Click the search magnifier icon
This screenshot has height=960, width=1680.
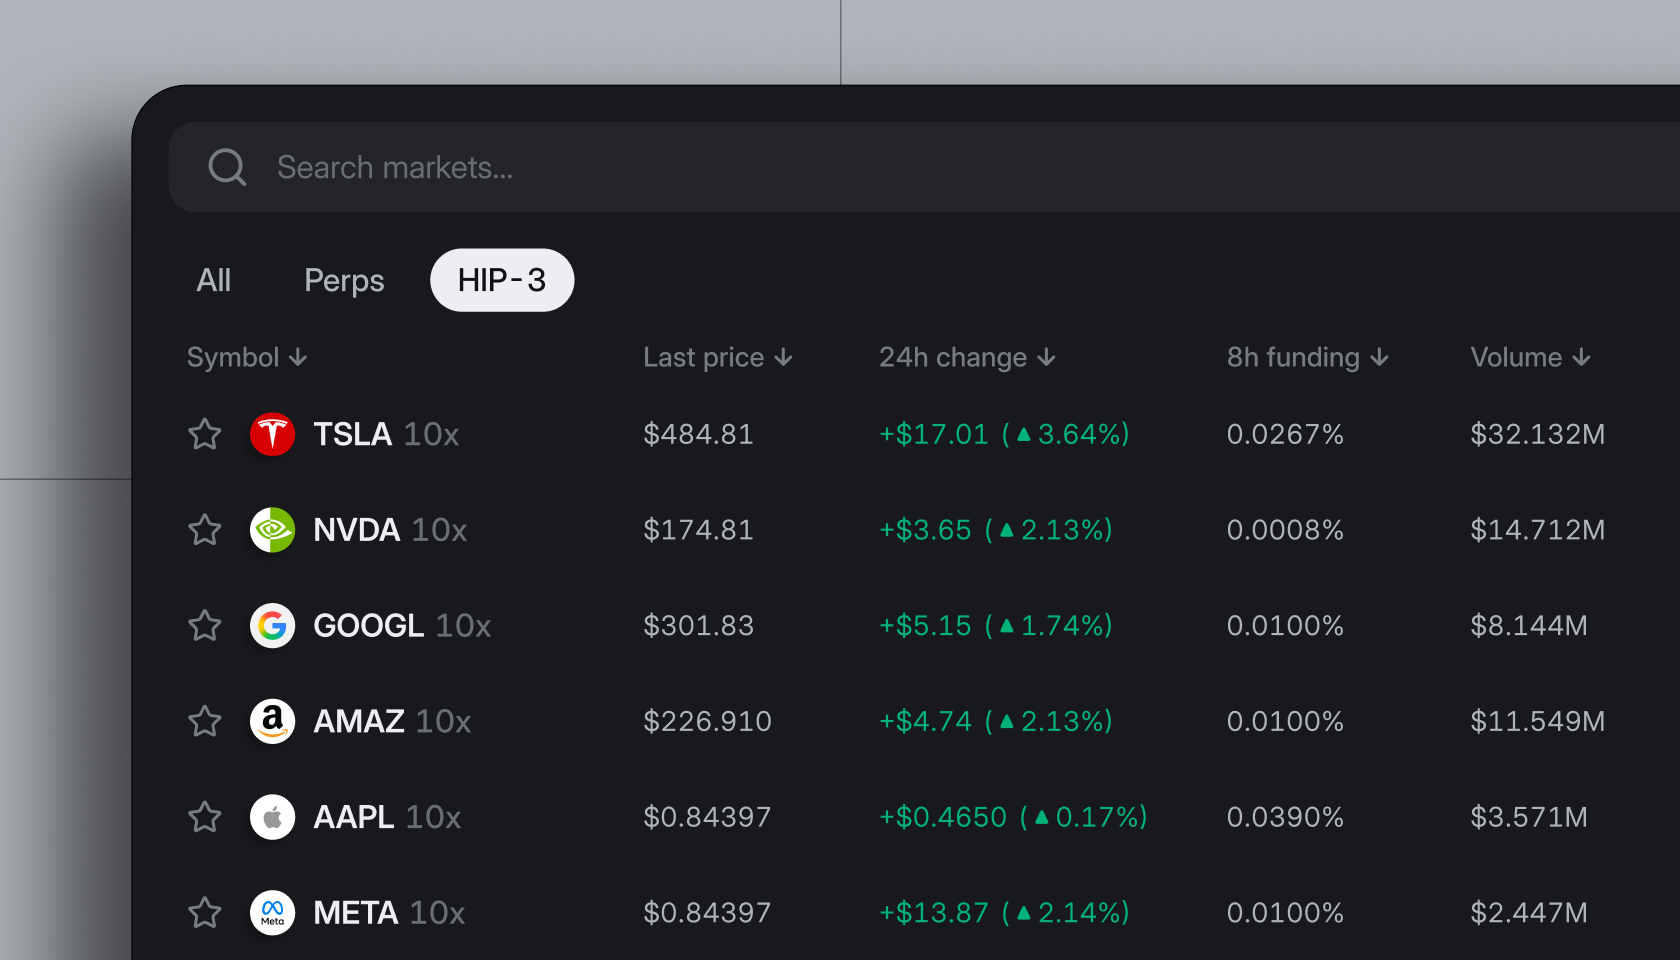tap(227, 167)
